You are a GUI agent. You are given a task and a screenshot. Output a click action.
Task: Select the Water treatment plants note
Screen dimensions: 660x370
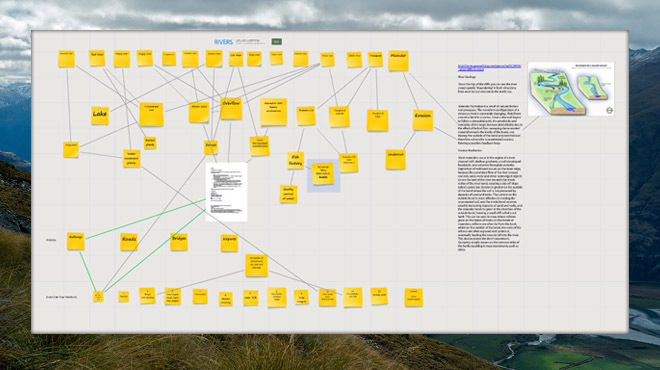132,158
